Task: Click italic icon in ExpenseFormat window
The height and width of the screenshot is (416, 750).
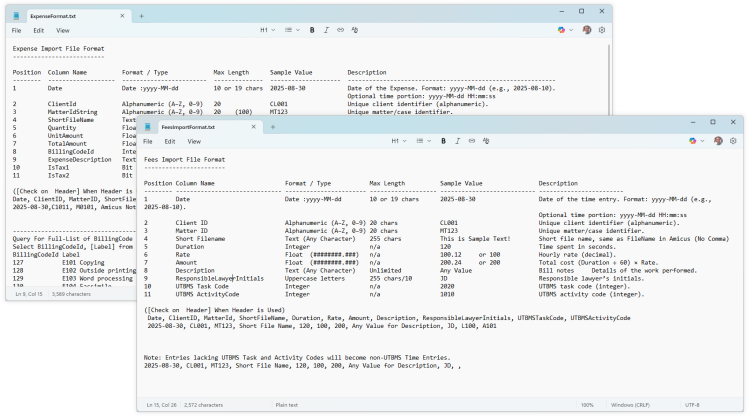Action: point(326,30)
